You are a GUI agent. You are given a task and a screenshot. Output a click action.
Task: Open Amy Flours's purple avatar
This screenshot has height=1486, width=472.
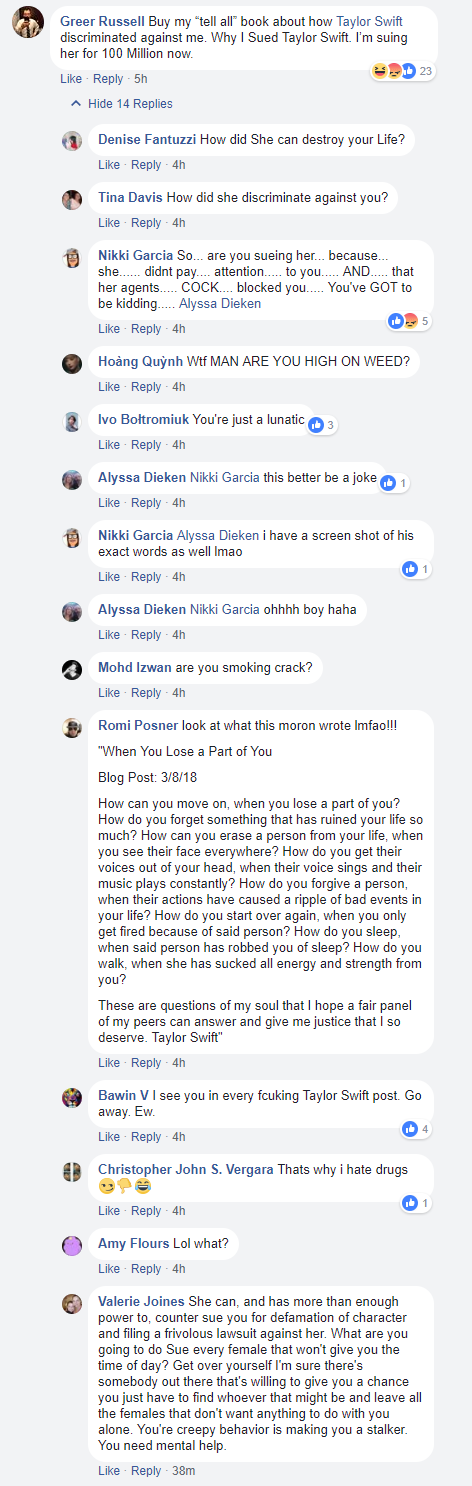click(72, 1245)
